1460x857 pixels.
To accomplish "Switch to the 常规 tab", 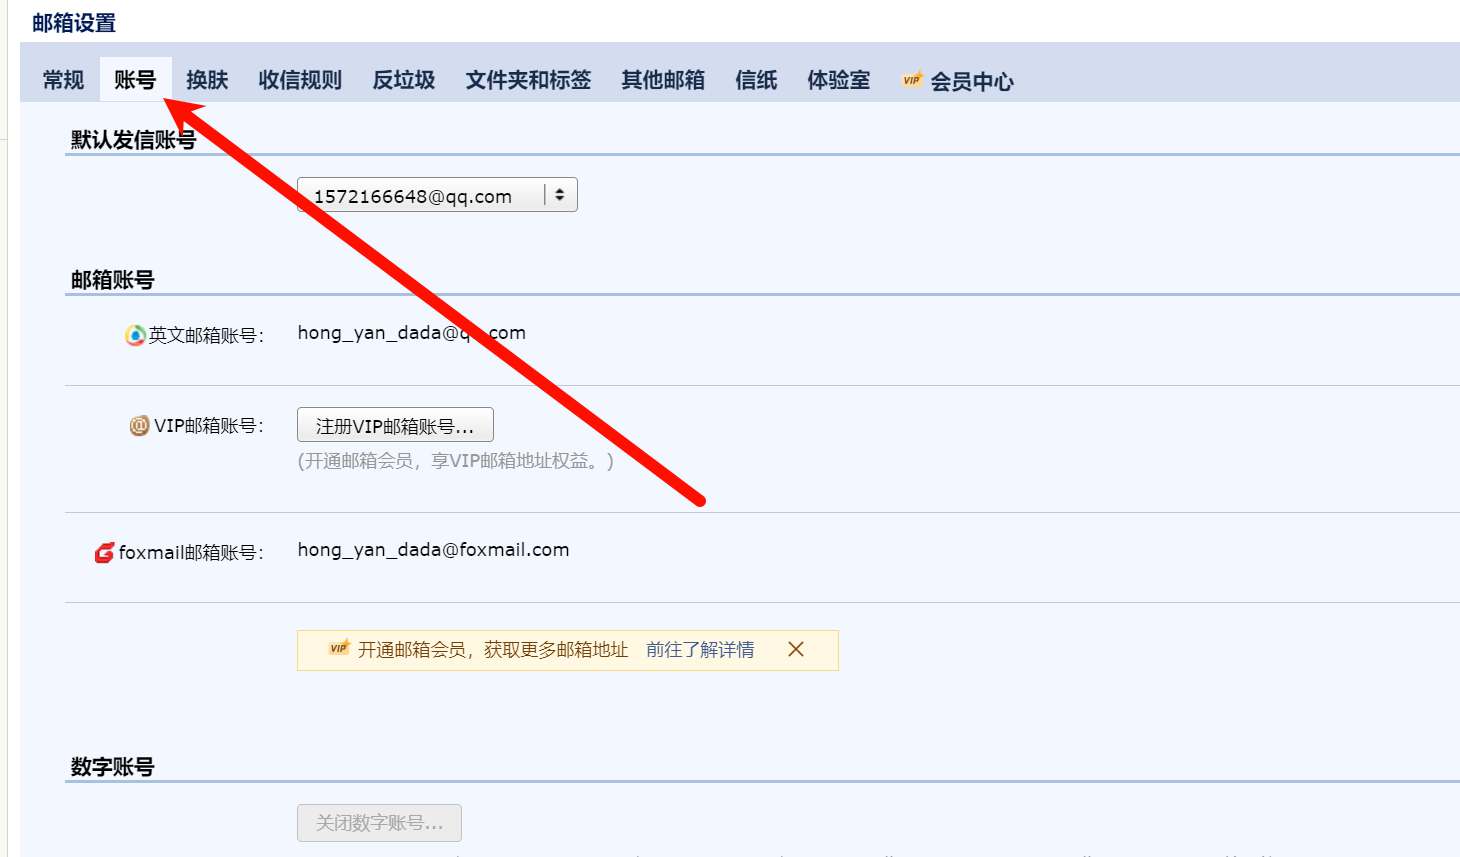I will (63, 80).
